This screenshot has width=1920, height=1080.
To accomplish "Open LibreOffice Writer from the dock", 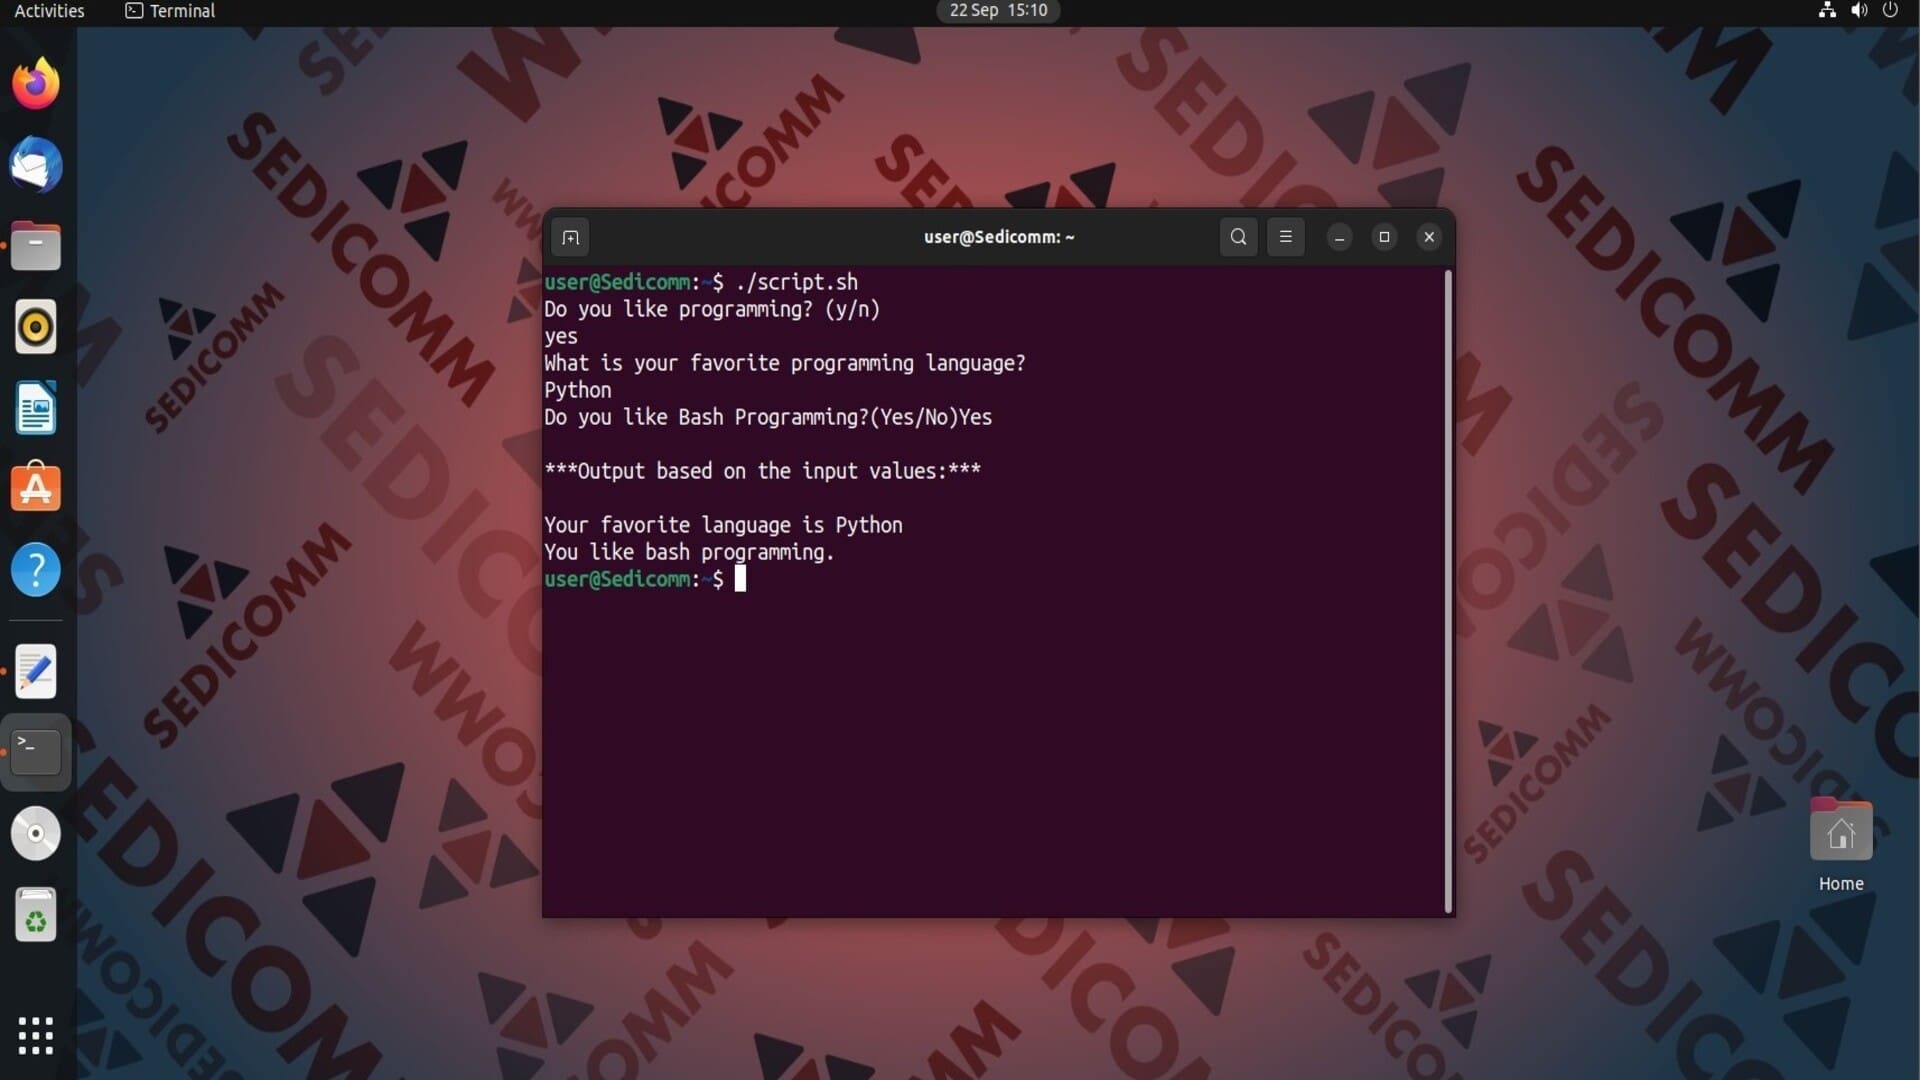I will tap(36, 408).
